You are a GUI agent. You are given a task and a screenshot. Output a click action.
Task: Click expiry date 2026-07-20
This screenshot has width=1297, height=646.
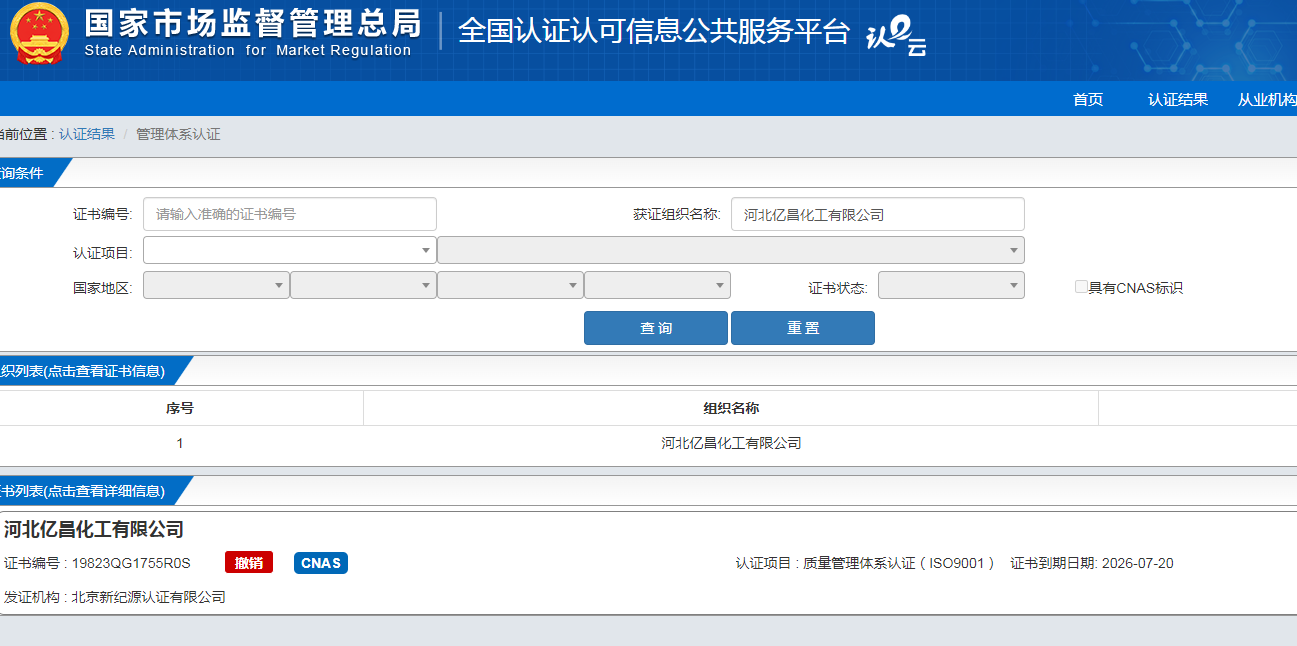(1137, 563)
